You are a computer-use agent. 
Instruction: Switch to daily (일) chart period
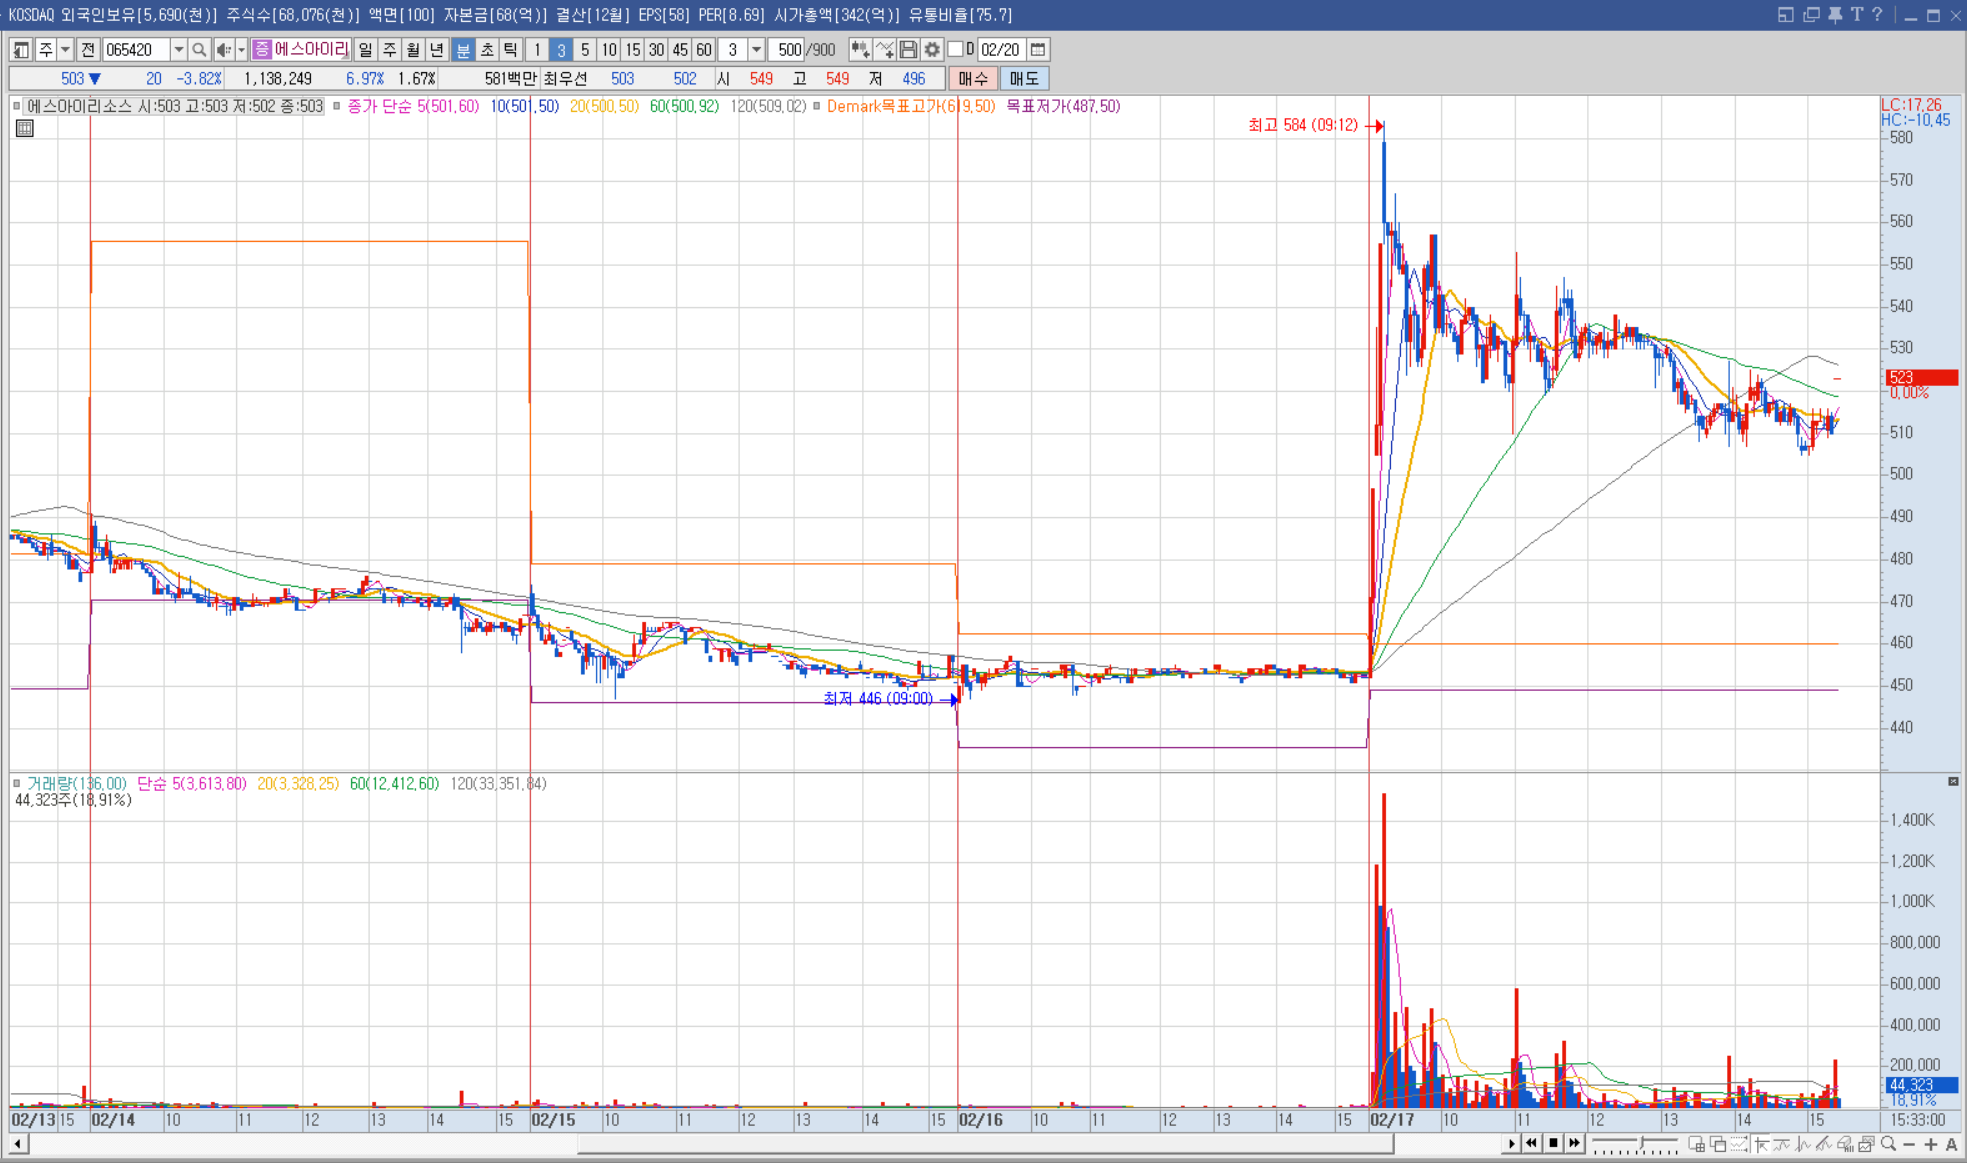click(366, 50)
